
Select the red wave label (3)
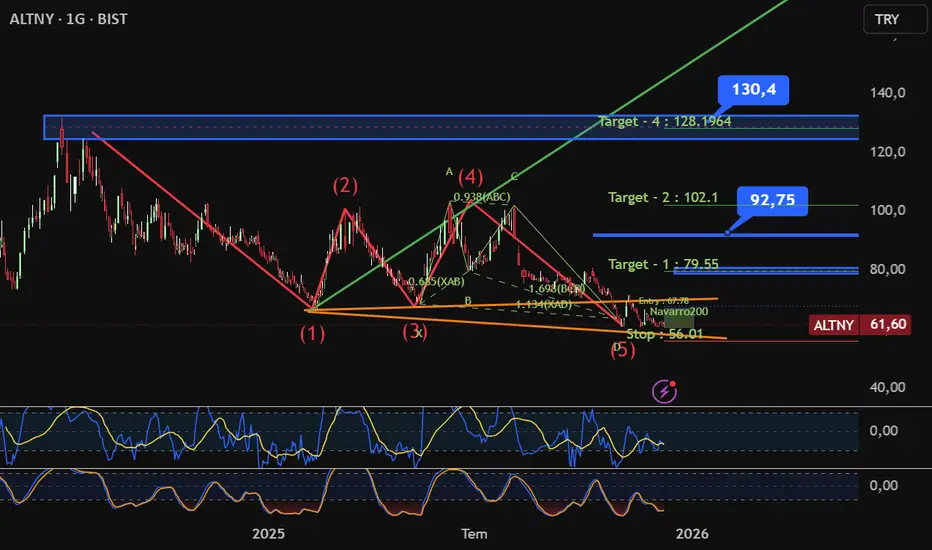[415, 331]
